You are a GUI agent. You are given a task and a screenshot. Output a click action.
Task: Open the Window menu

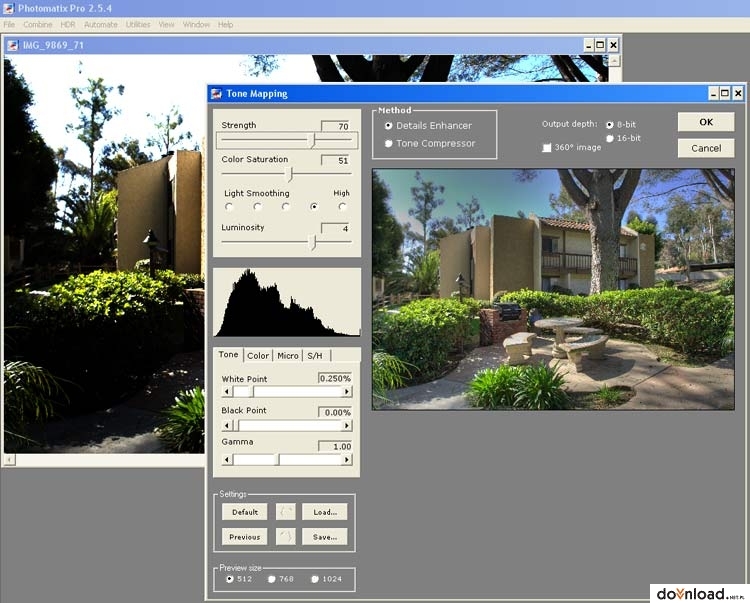tap(197, 24)
